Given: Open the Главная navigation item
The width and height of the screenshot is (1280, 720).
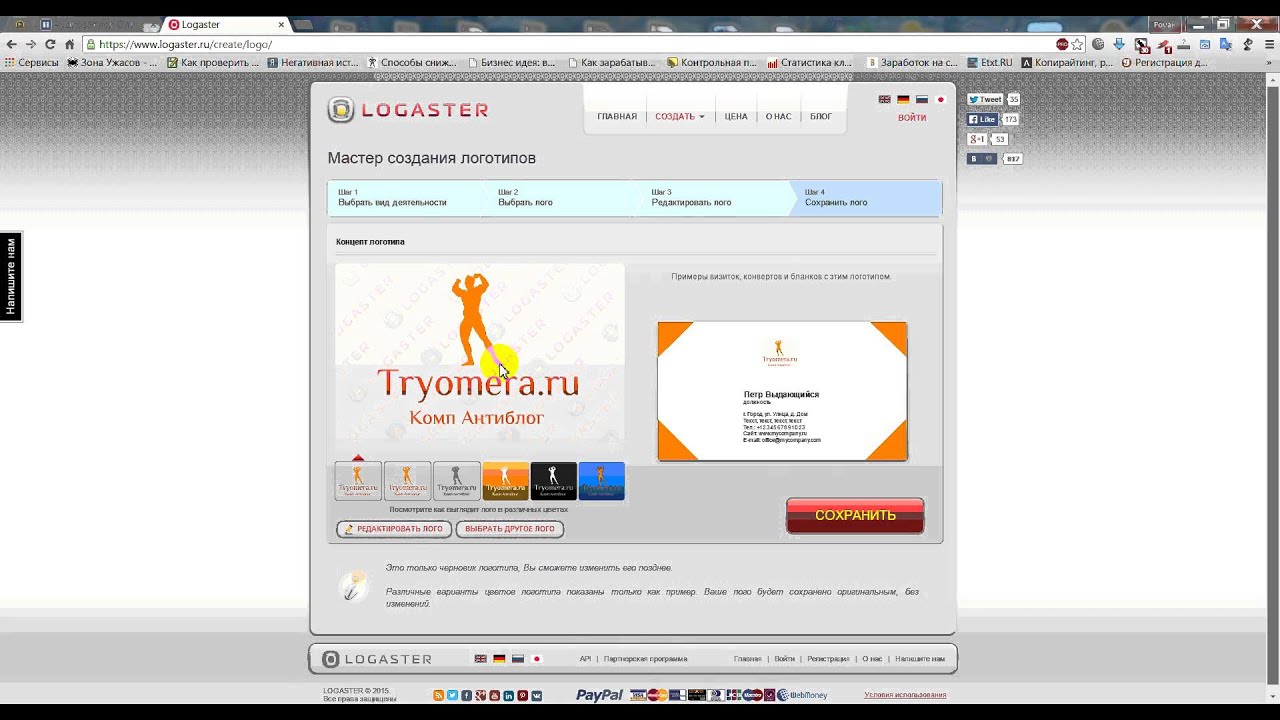Looking at the screenshot, I should click(x=617, y=117).
